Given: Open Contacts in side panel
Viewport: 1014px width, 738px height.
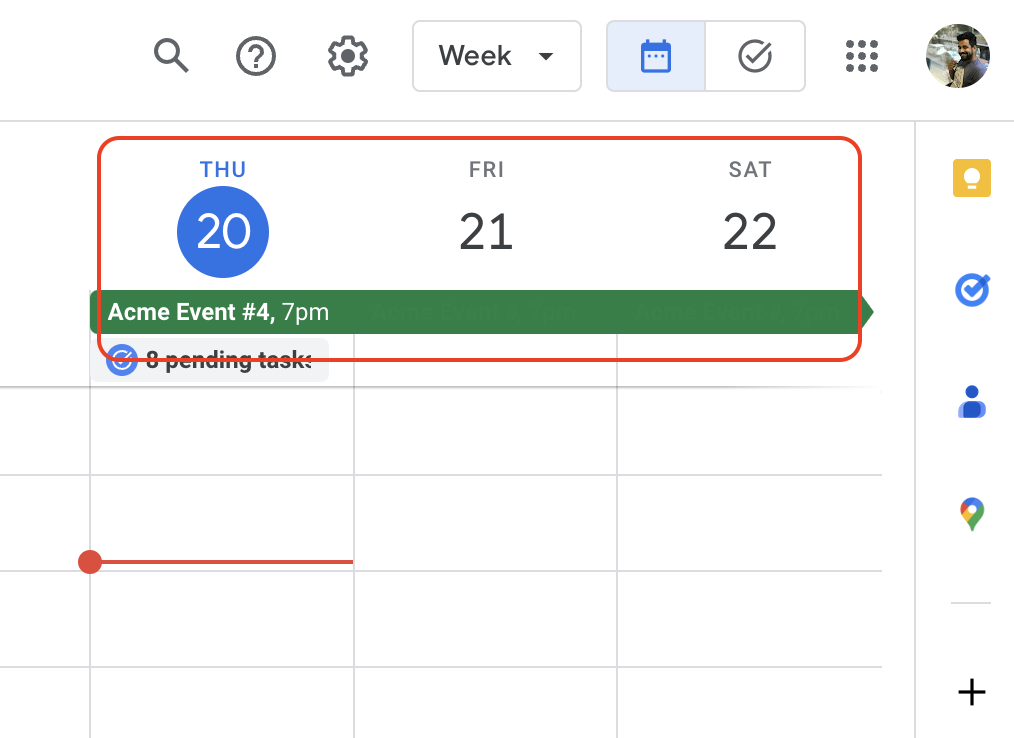Looking at the screenshot, I should 971,402.
